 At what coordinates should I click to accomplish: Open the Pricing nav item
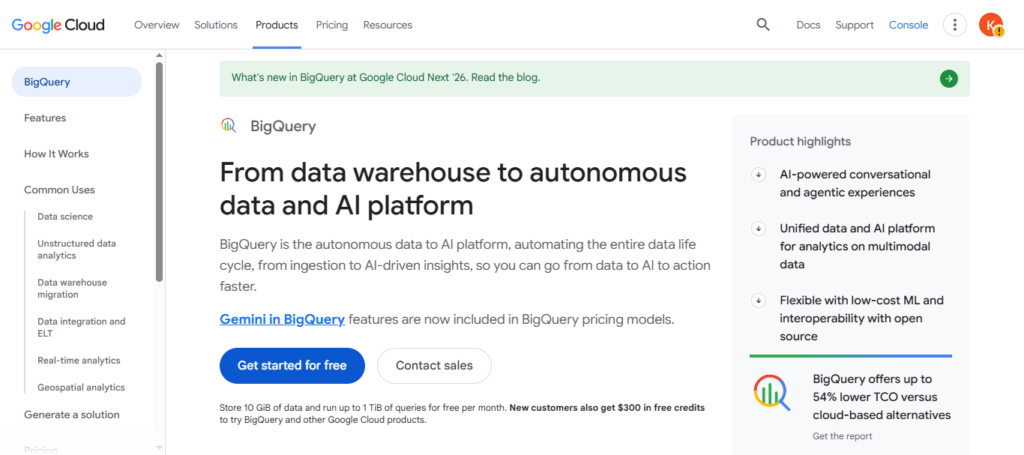pyautogui.click(x=332, y=25)
